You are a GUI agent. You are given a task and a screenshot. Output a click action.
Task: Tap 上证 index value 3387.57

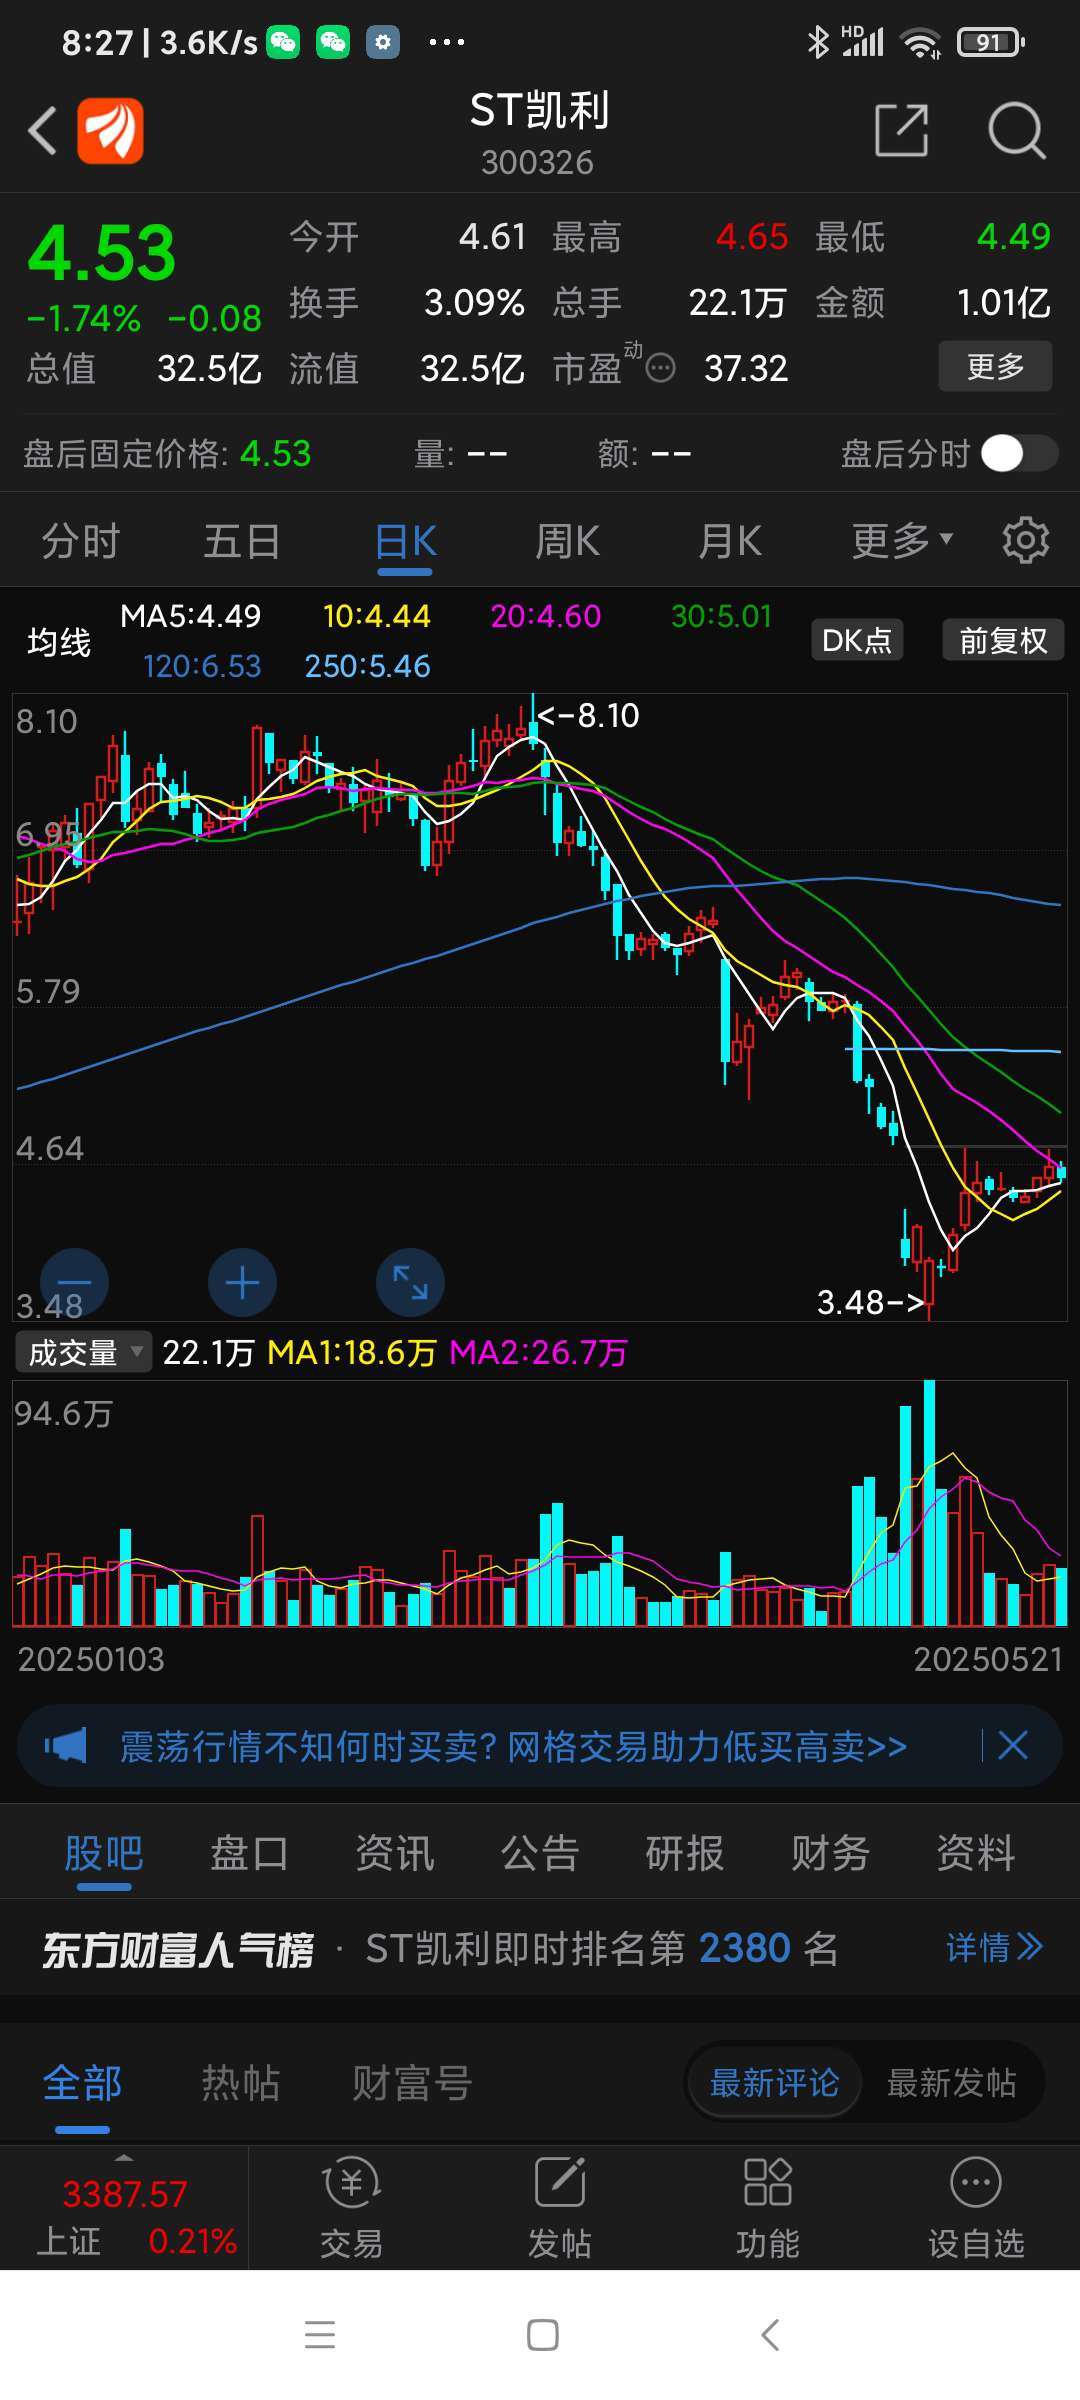[x=125, y=2194]
